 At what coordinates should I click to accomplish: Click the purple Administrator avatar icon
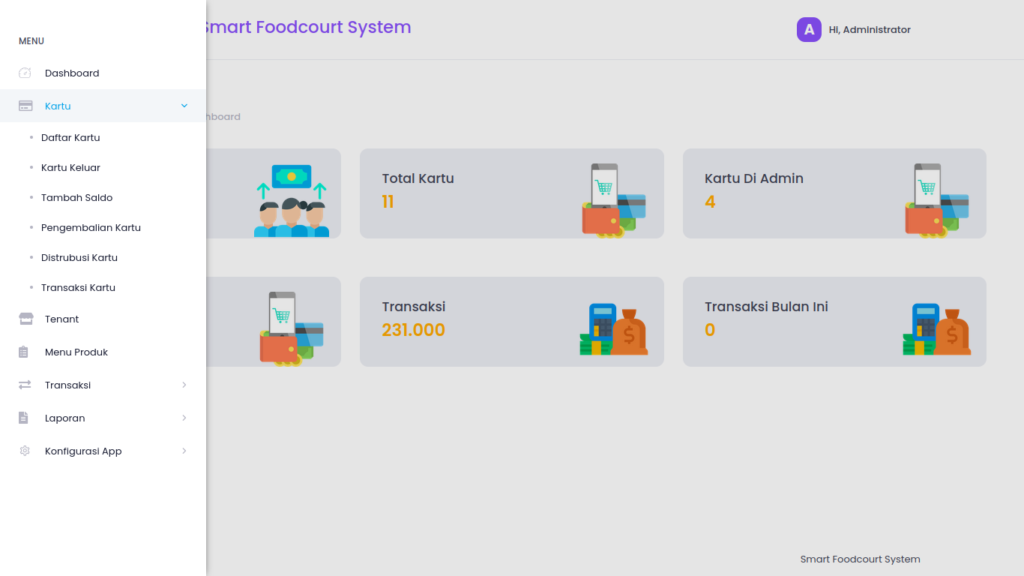click(808, 29)
